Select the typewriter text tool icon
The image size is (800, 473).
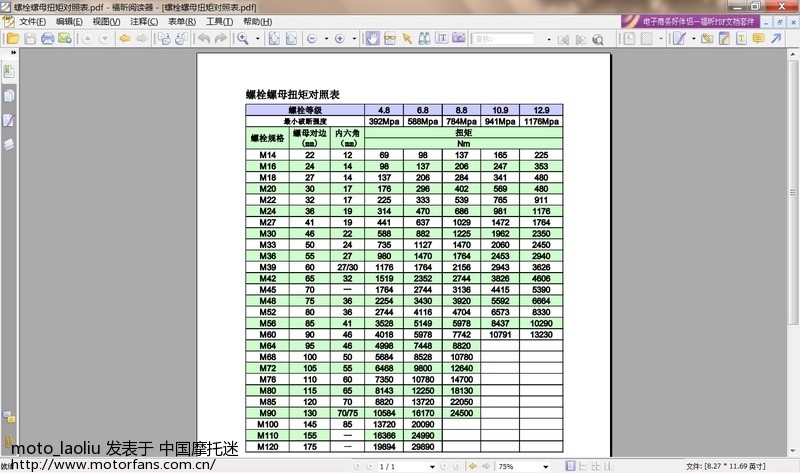click(741, 39)
